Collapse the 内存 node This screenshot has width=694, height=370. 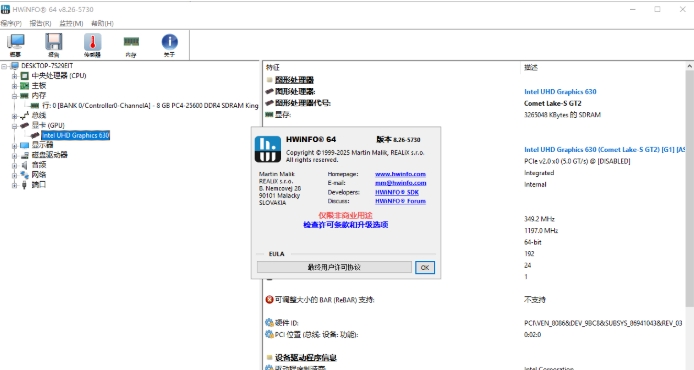[x=14, y=96]
